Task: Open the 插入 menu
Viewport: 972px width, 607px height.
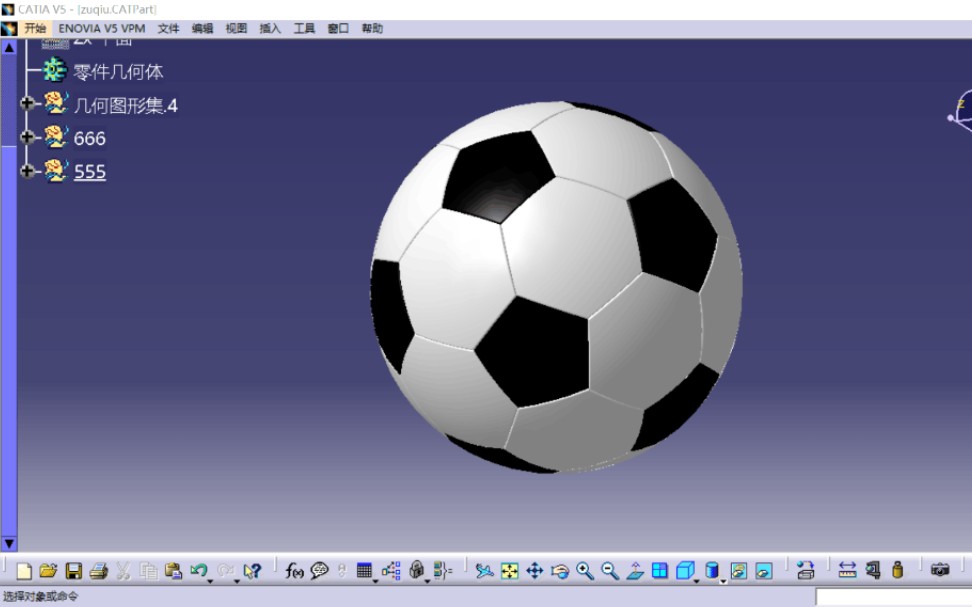Action: click(x=270, y=29)
